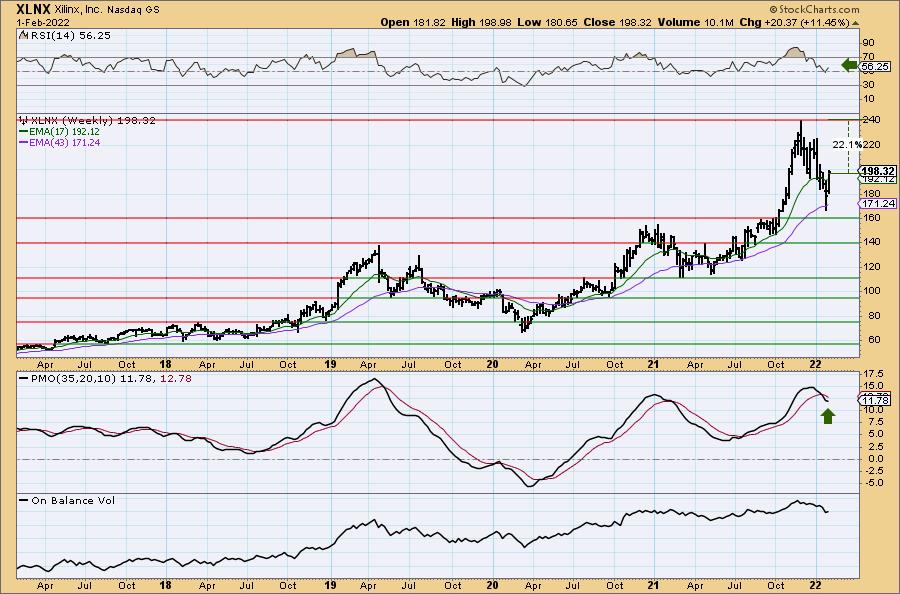Screen dimensions: 900x594
Task: Click the 240 price axis label
Action: click(871, 120)
